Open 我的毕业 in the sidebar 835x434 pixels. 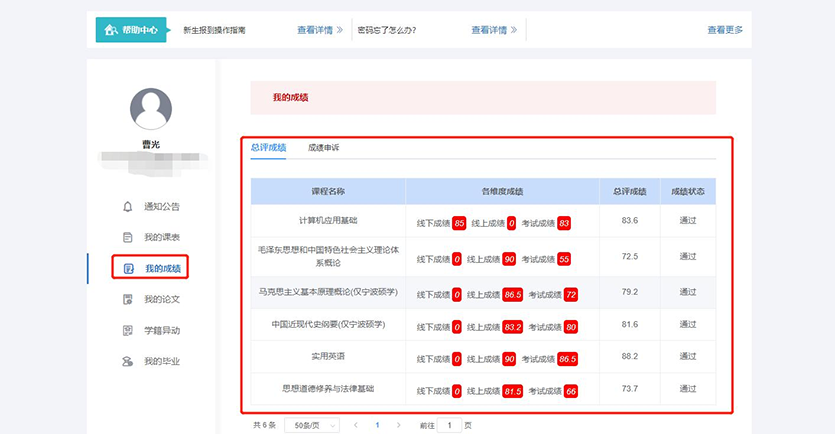(x=162, y=362)
